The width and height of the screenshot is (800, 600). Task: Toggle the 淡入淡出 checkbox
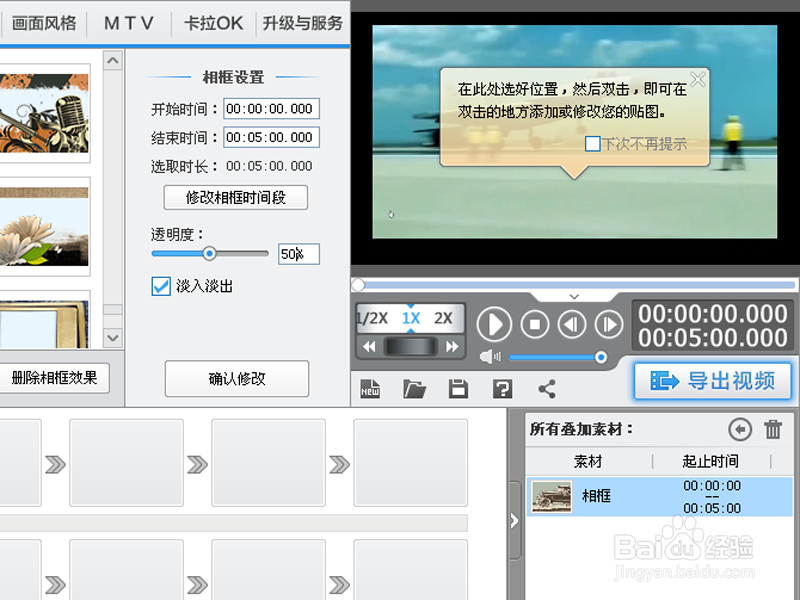161,286
